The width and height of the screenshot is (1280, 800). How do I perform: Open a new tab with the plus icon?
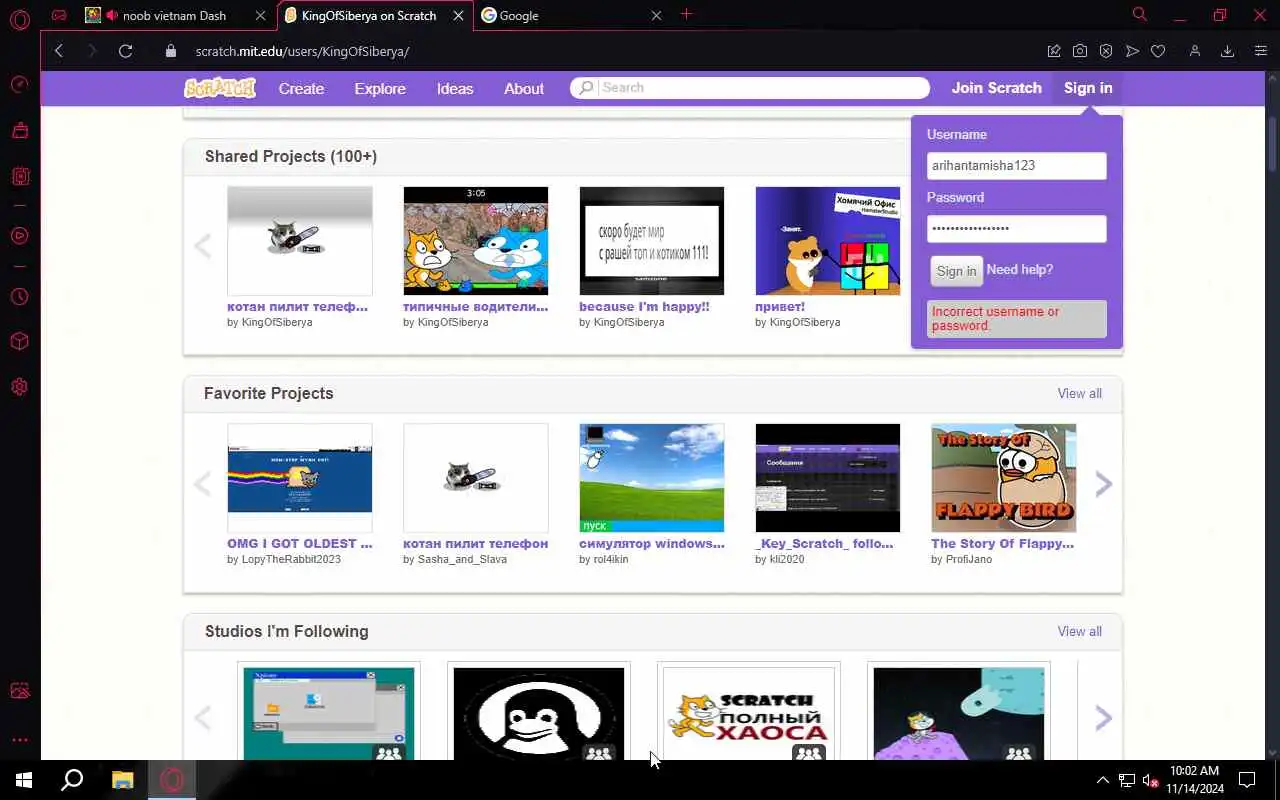[x=686, y=14]
